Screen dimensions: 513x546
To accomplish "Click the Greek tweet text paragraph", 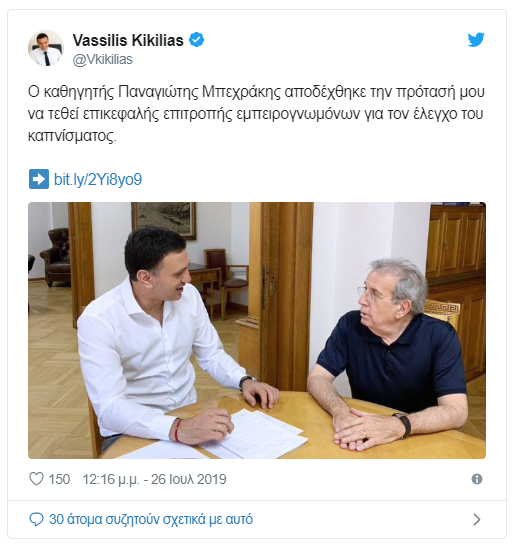I will coord(256,114).
